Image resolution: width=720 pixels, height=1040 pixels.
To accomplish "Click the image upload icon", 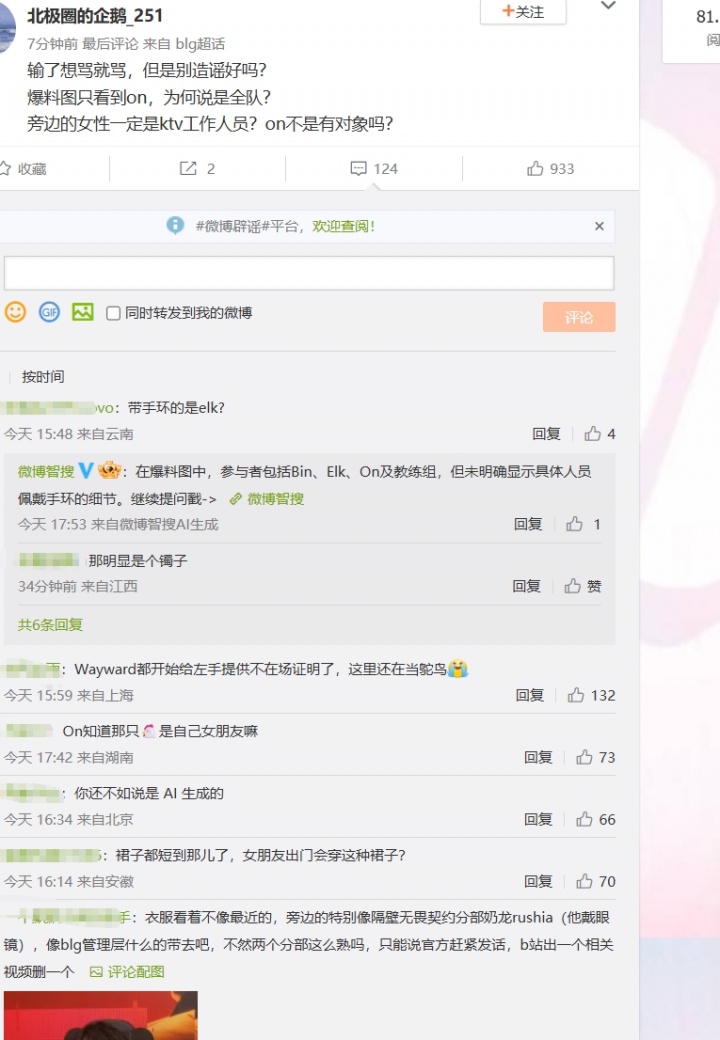I will tap(83, 312).
